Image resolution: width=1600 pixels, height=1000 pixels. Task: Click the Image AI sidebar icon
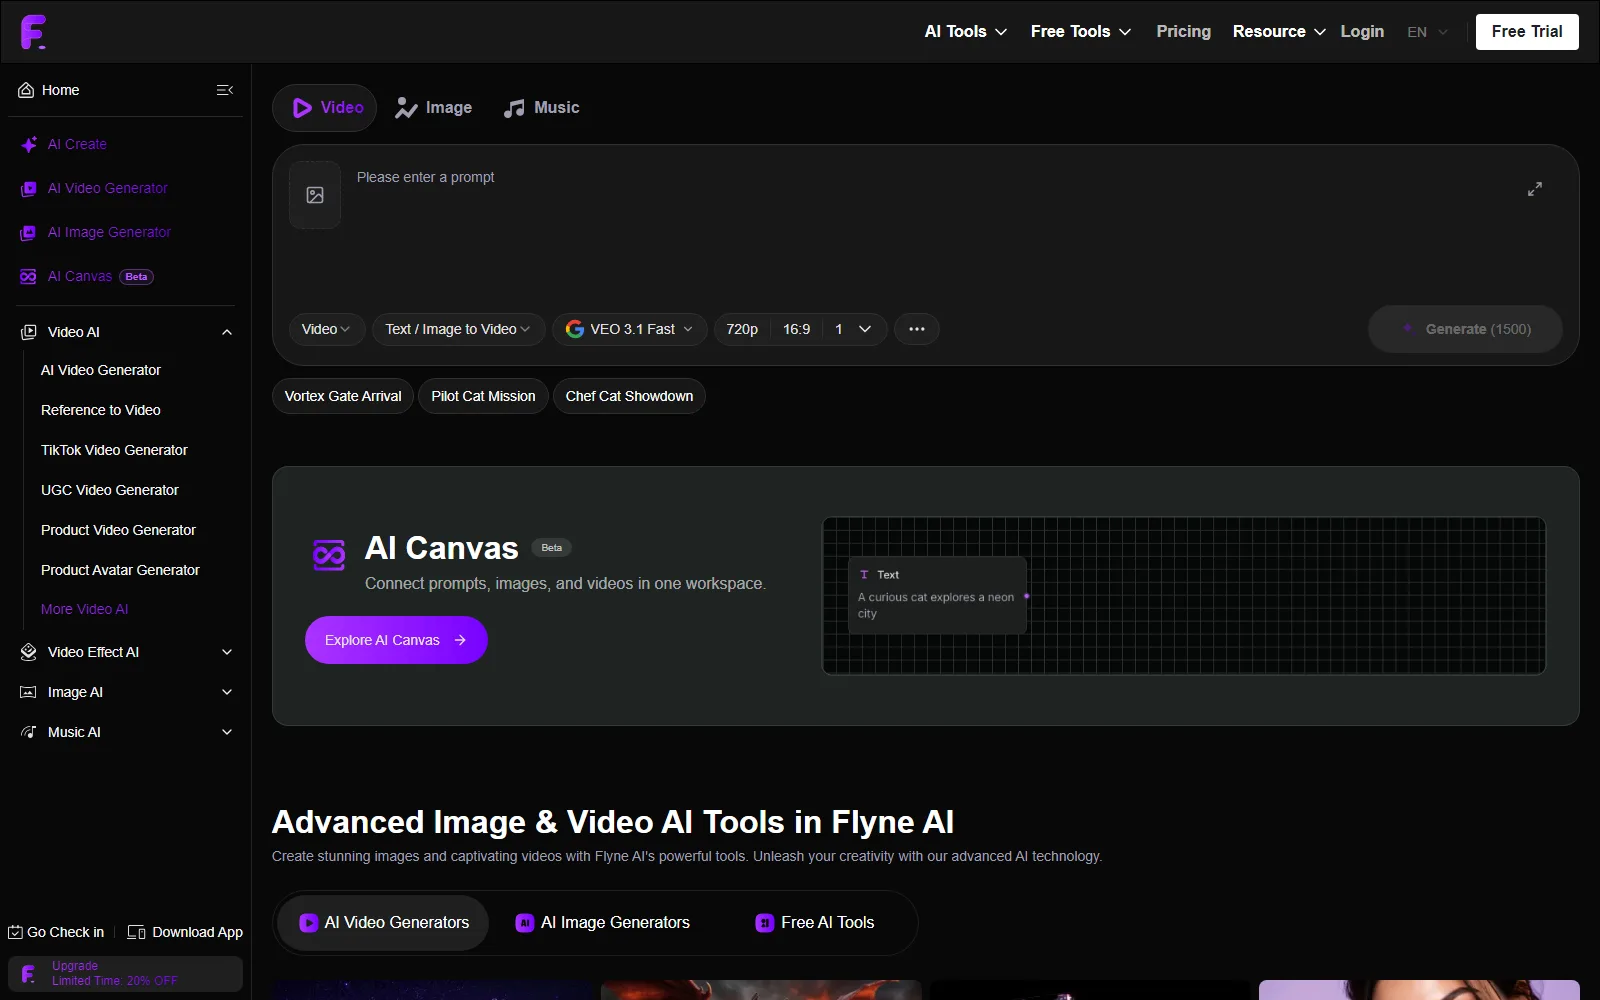(x=29, y=692)
